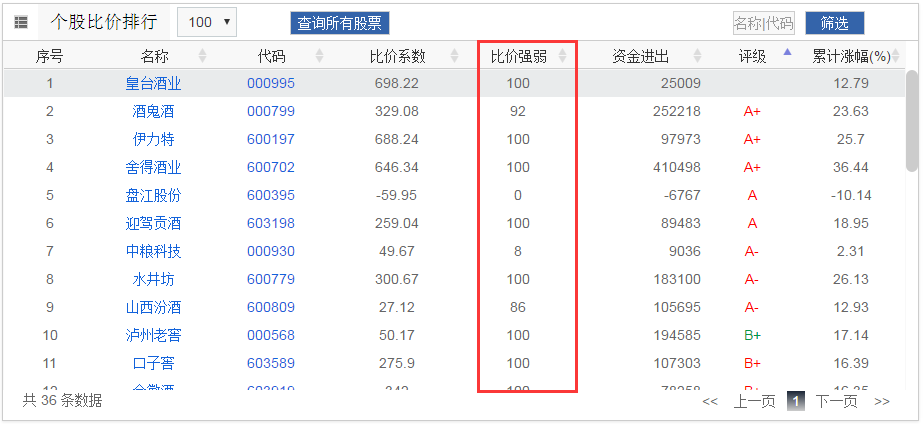Open stock link 伊力特
Viewport: 924px width, 424px height.
[153, 140]
